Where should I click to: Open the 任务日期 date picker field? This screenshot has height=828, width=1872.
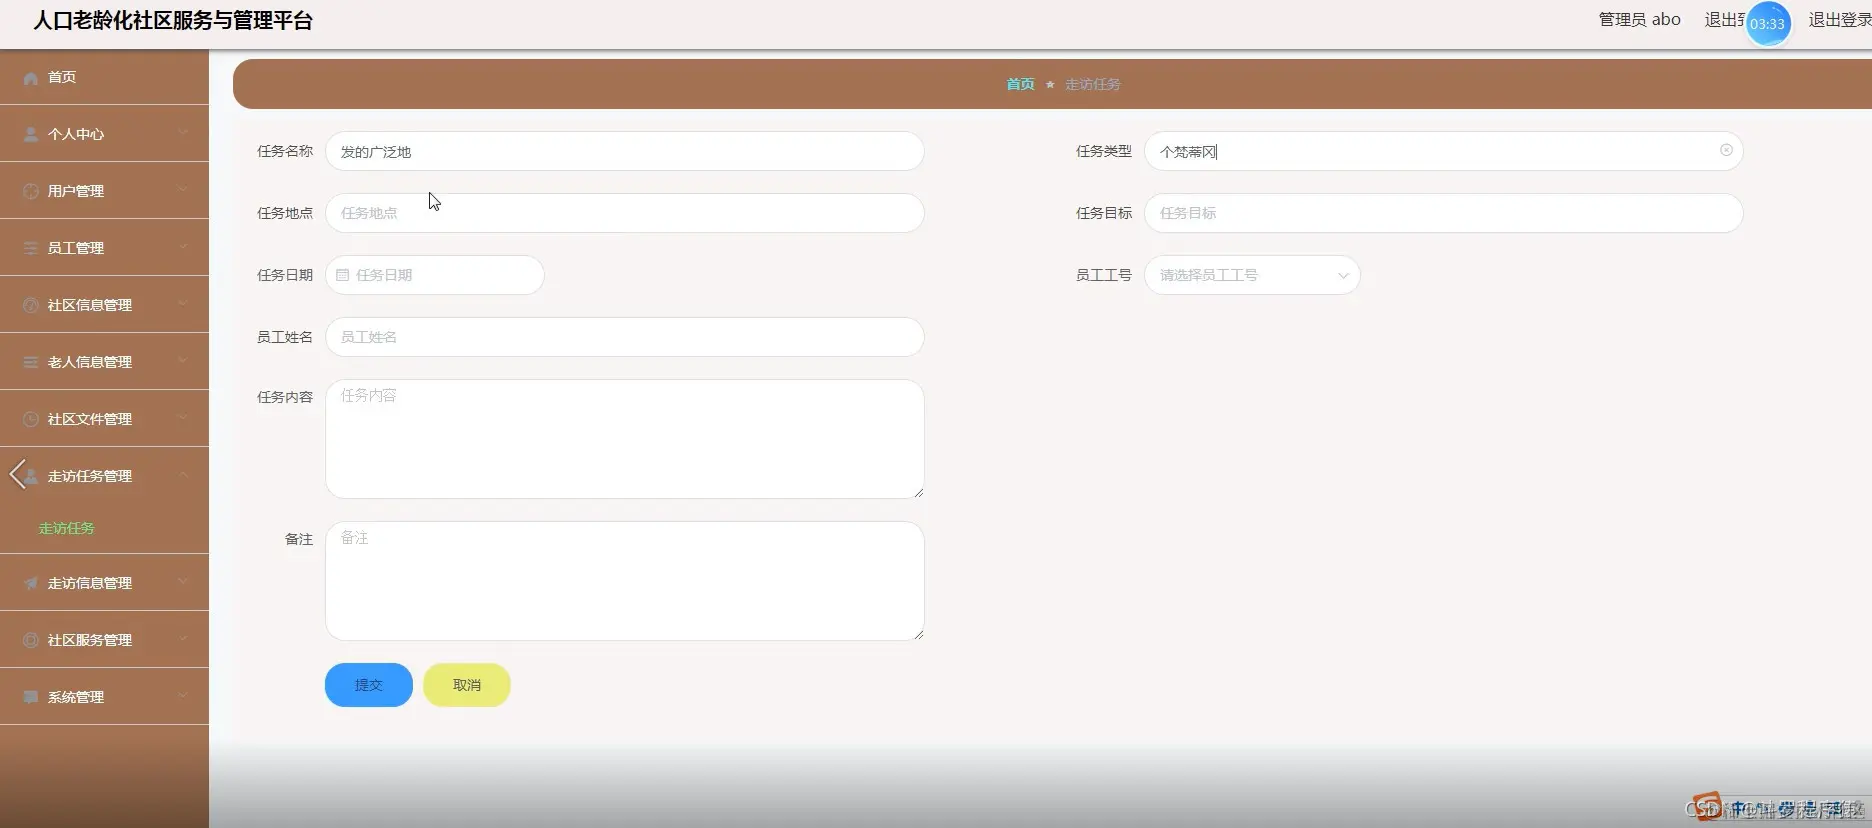[435, 275]
